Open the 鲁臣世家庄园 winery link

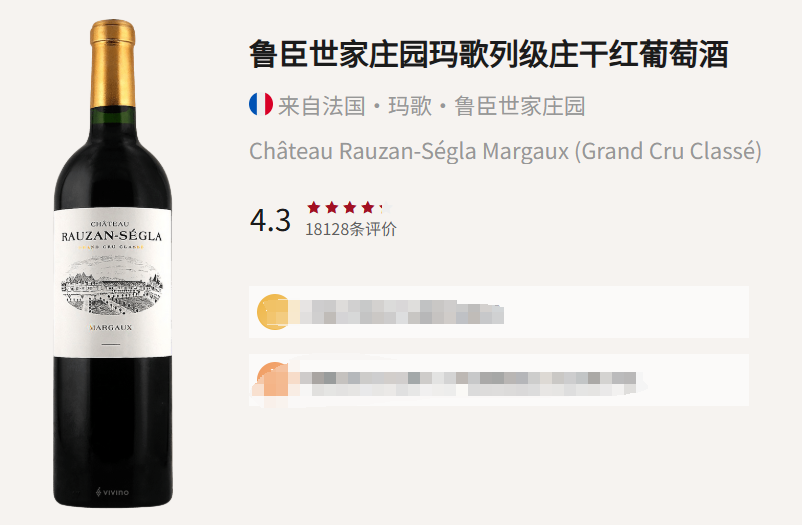(520, 106)
